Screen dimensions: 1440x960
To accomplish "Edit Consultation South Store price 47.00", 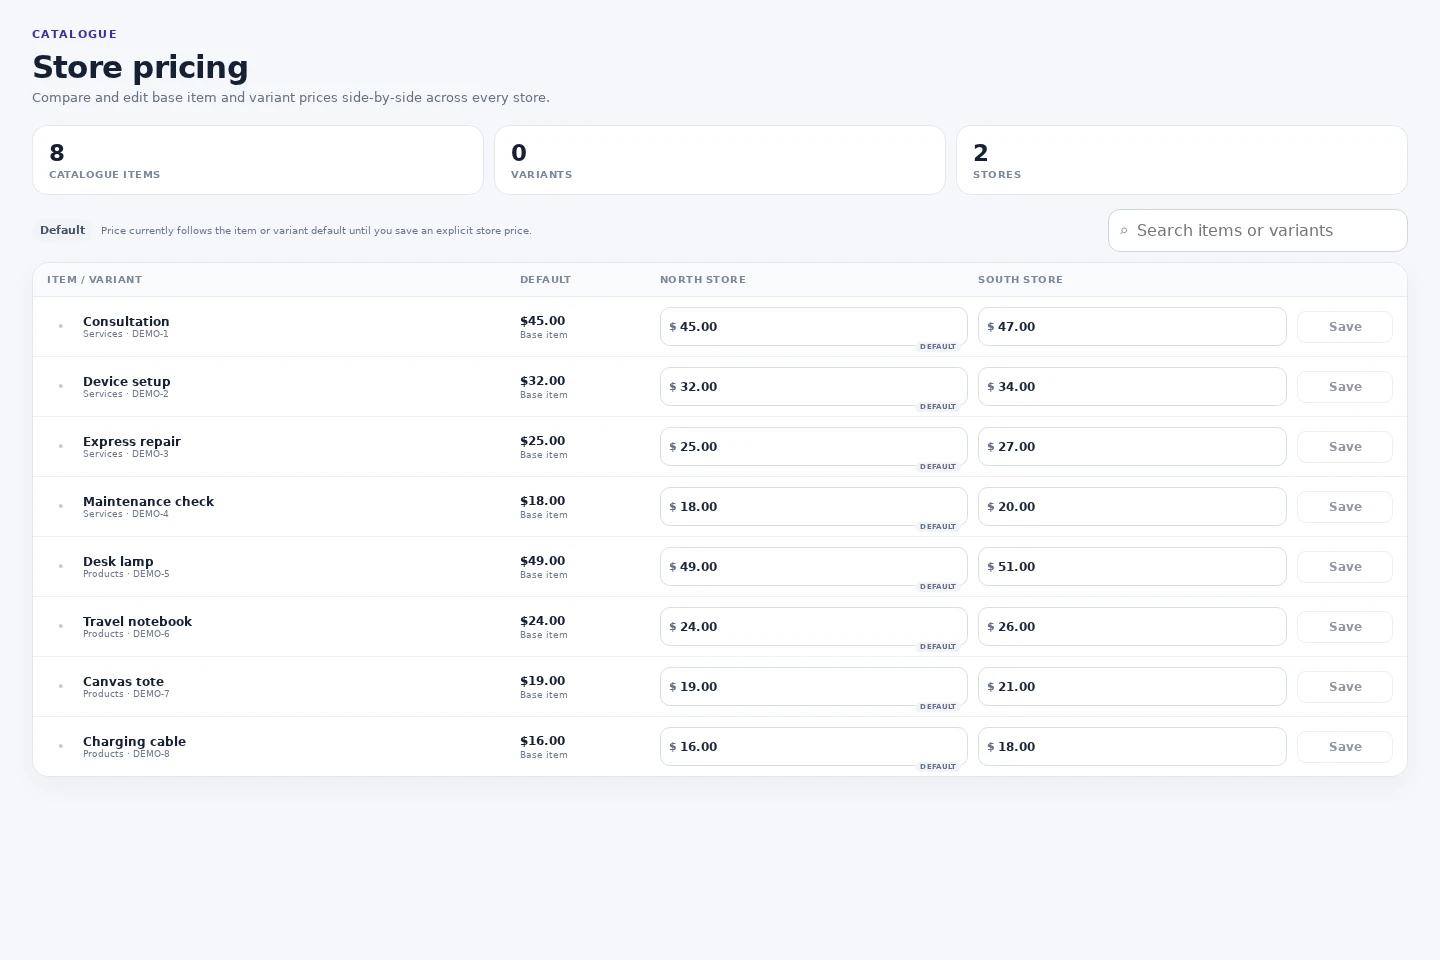I will tap(1132, 327).
